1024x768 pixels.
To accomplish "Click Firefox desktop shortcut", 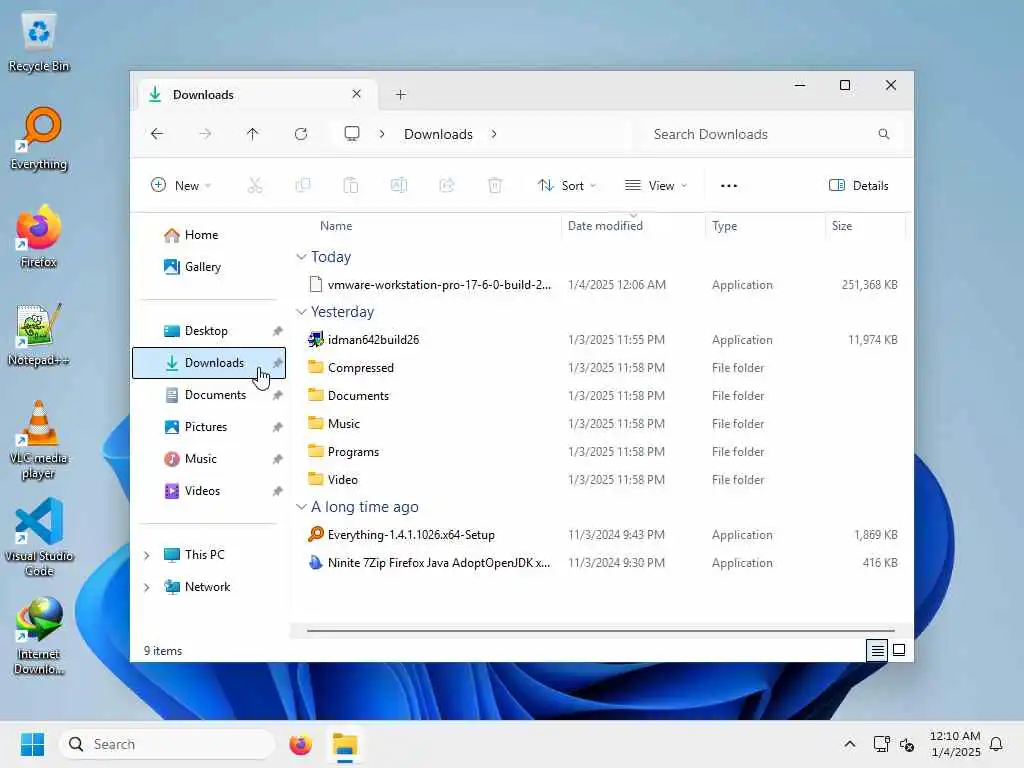I will coord(39,236).
